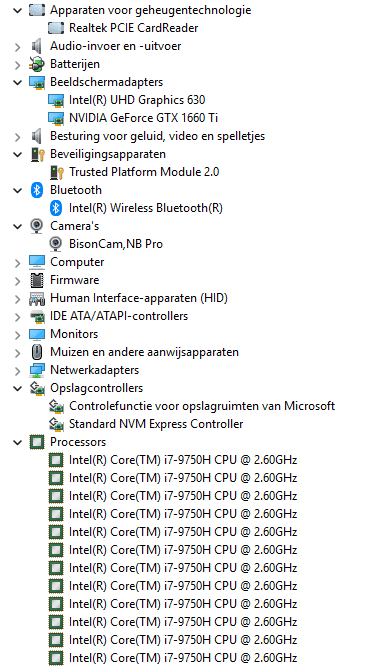Click the Netwerkadapters network icon
This screenshot has width=371, height=671.
click(37, 370)
